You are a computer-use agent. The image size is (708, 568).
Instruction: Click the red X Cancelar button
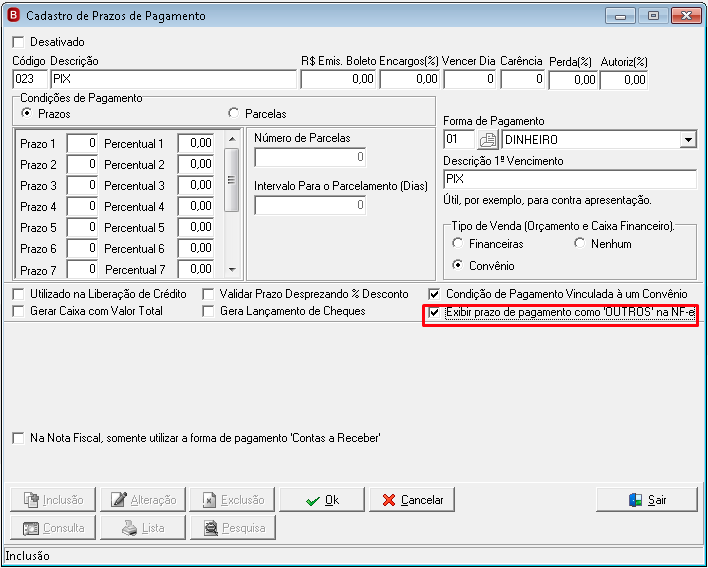tap(412, 500)
